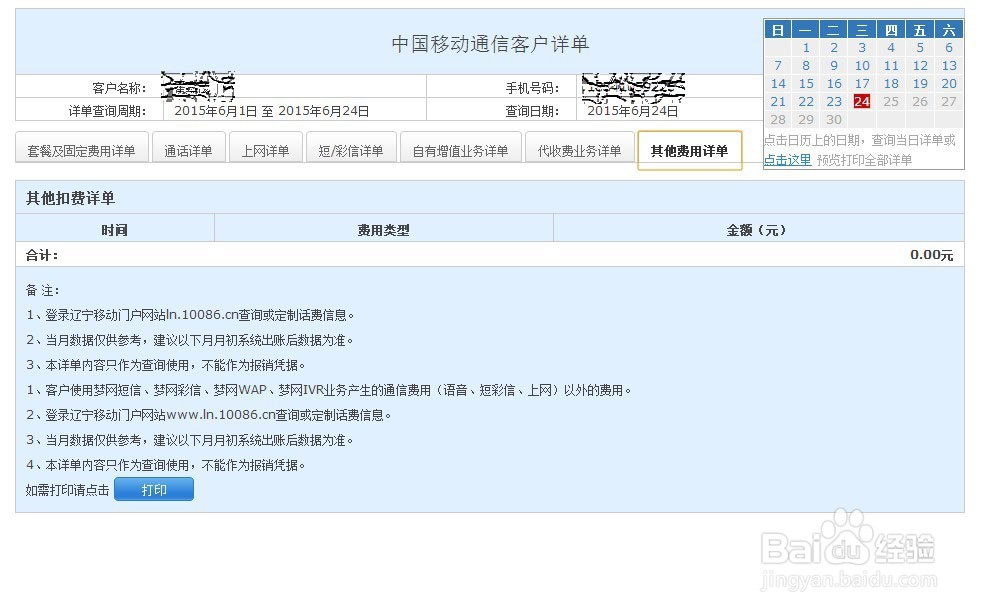Image resolution: width=992 pixels, height=614 pixels.
Task: Select calendar date 21
Action: click(x=778, y=102)
